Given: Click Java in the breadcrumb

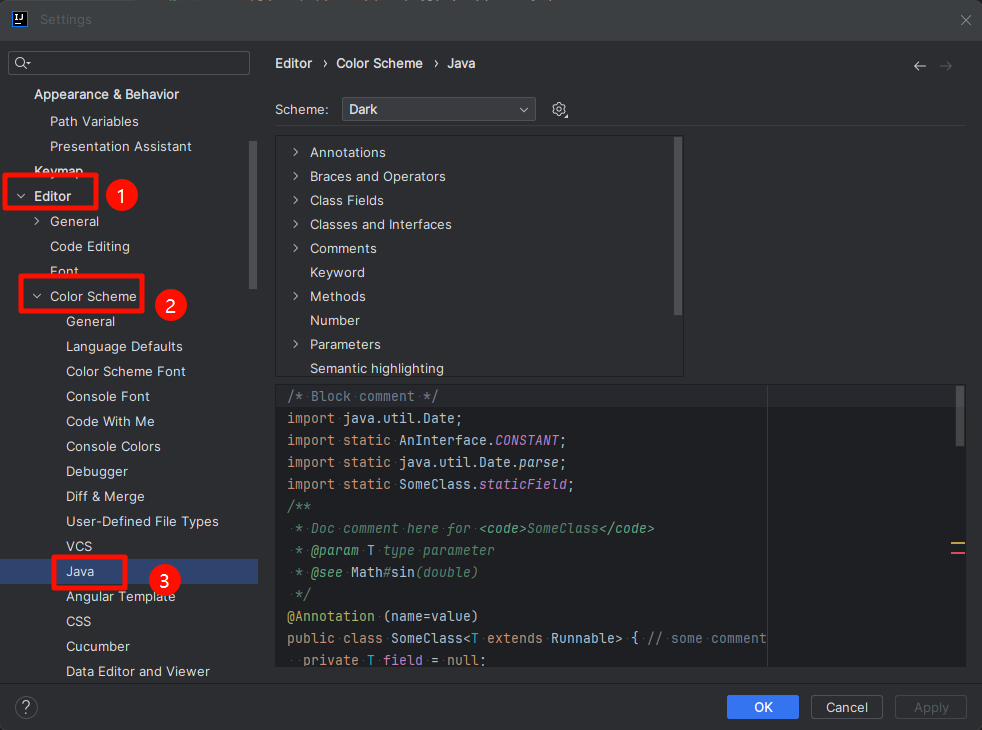Looking at the screenshot, I should [461, 63].
